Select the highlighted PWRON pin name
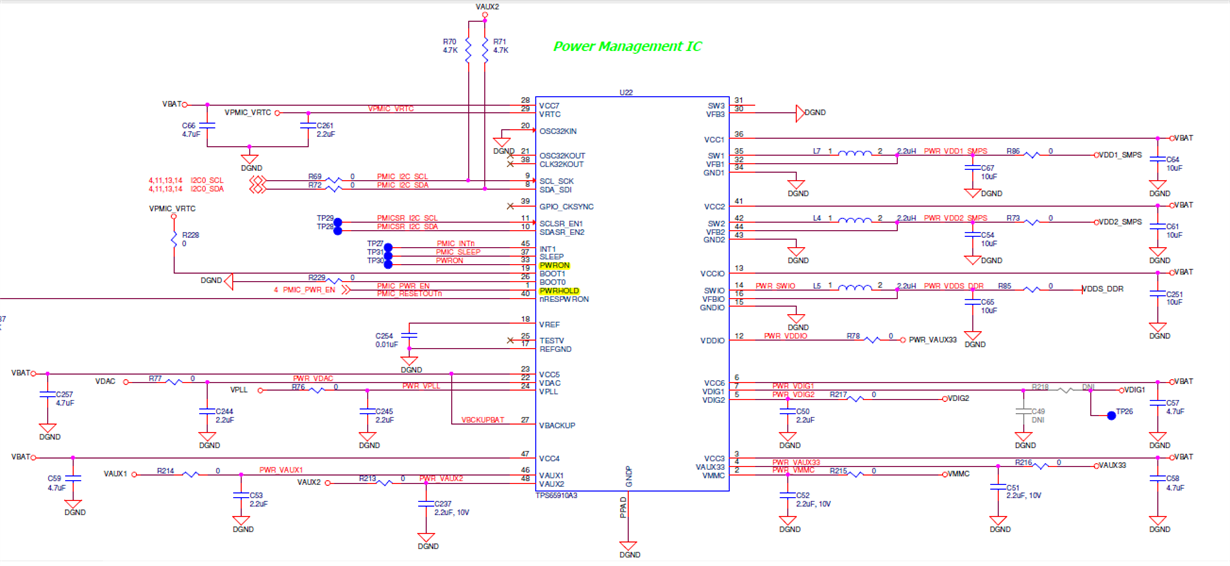This screenshot has height=566, width=1230. pos(553,266)
